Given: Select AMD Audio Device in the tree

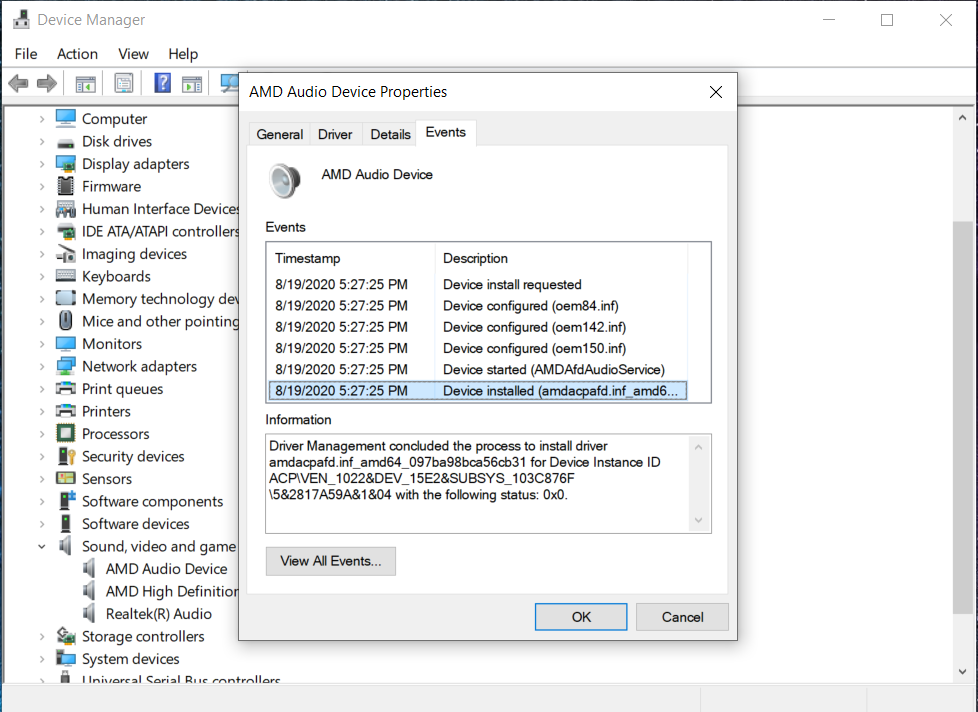Looking at the screenshot, I should pyautogui.click(x=166, y=569).
